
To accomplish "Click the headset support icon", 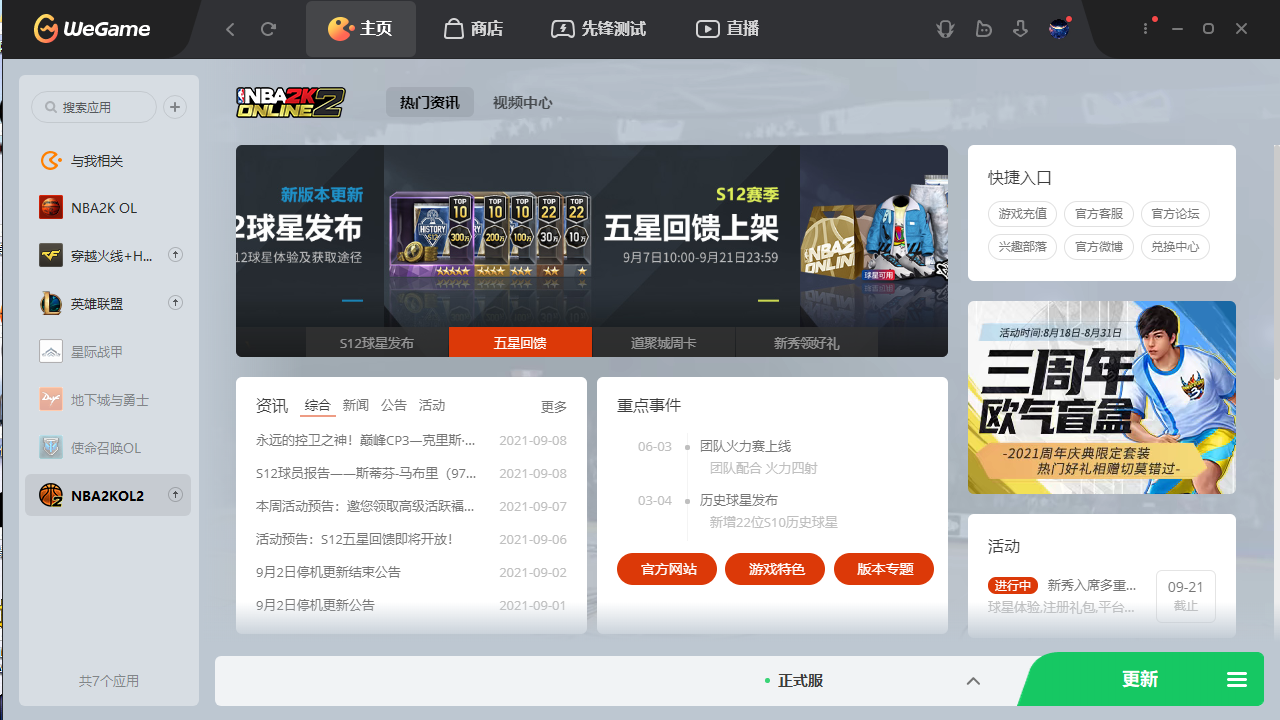I will pos(945,29).
